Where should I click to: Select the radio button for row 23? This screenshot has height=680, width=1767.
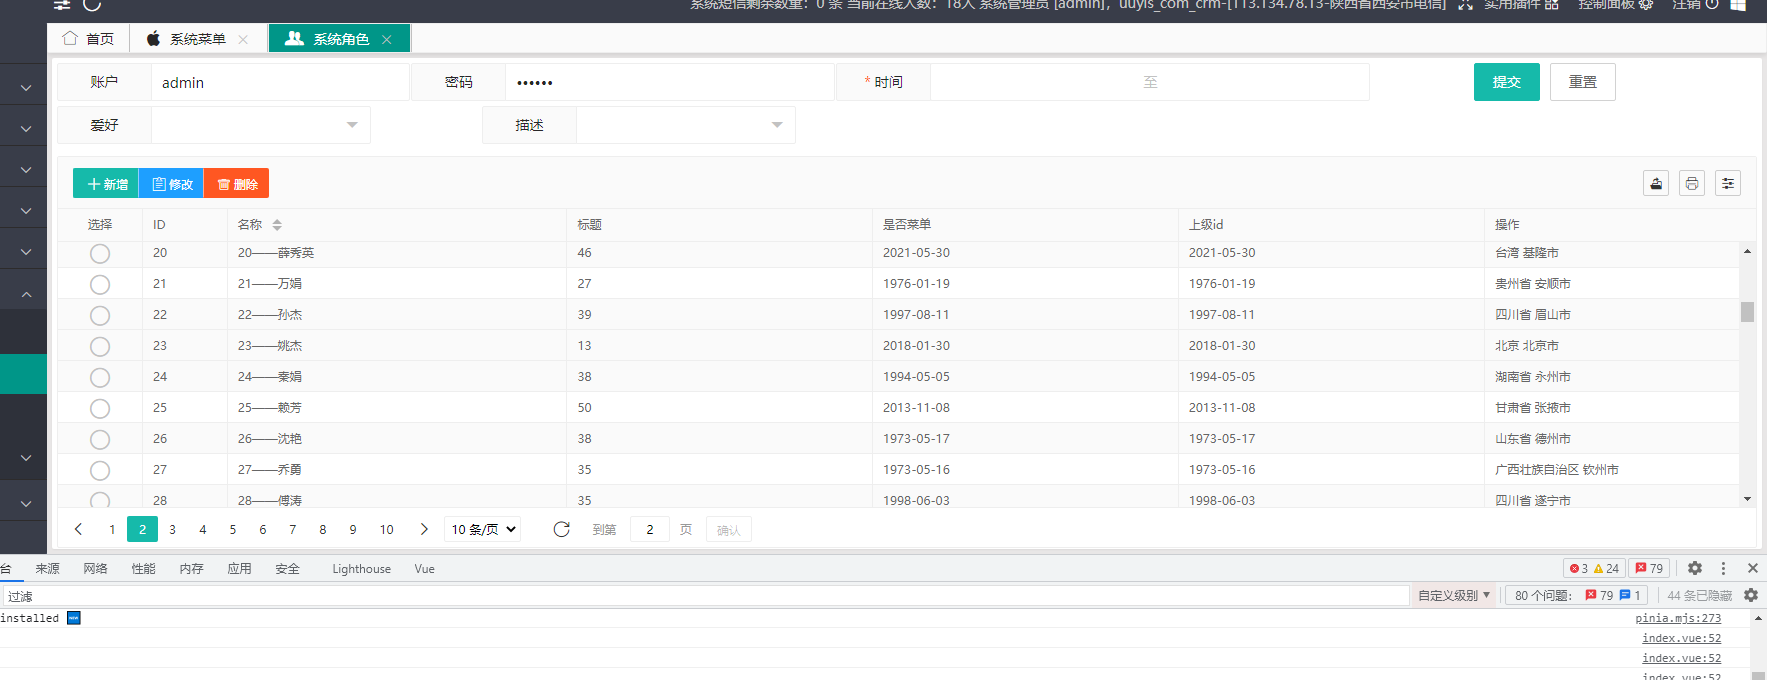tap(100, 346)
